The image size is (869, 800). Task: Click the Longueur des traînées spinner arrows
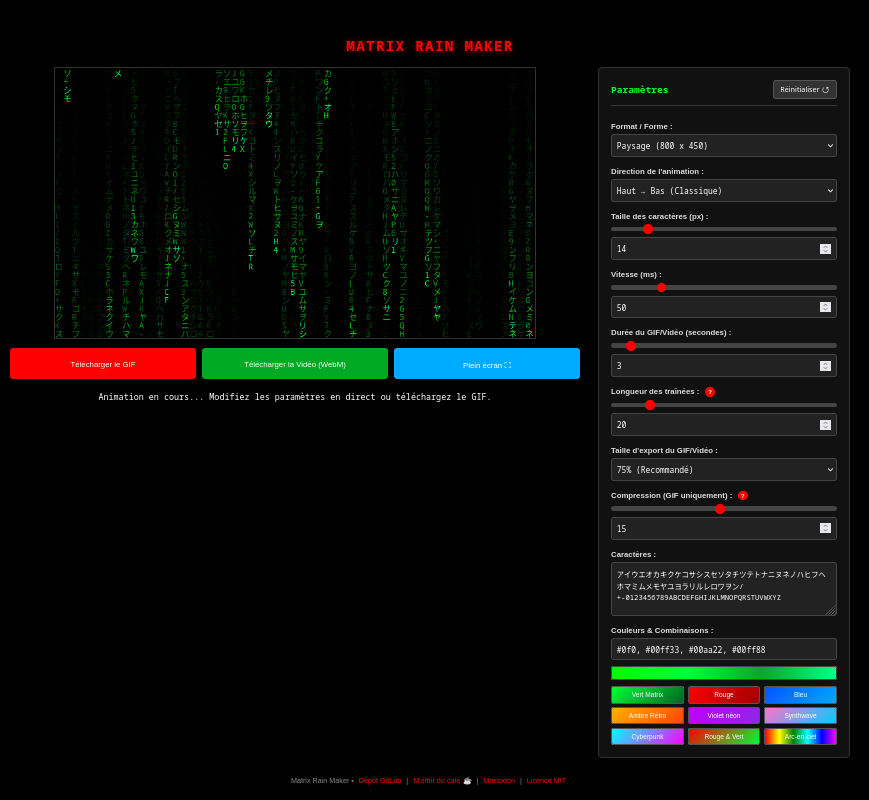coord(825,425)
